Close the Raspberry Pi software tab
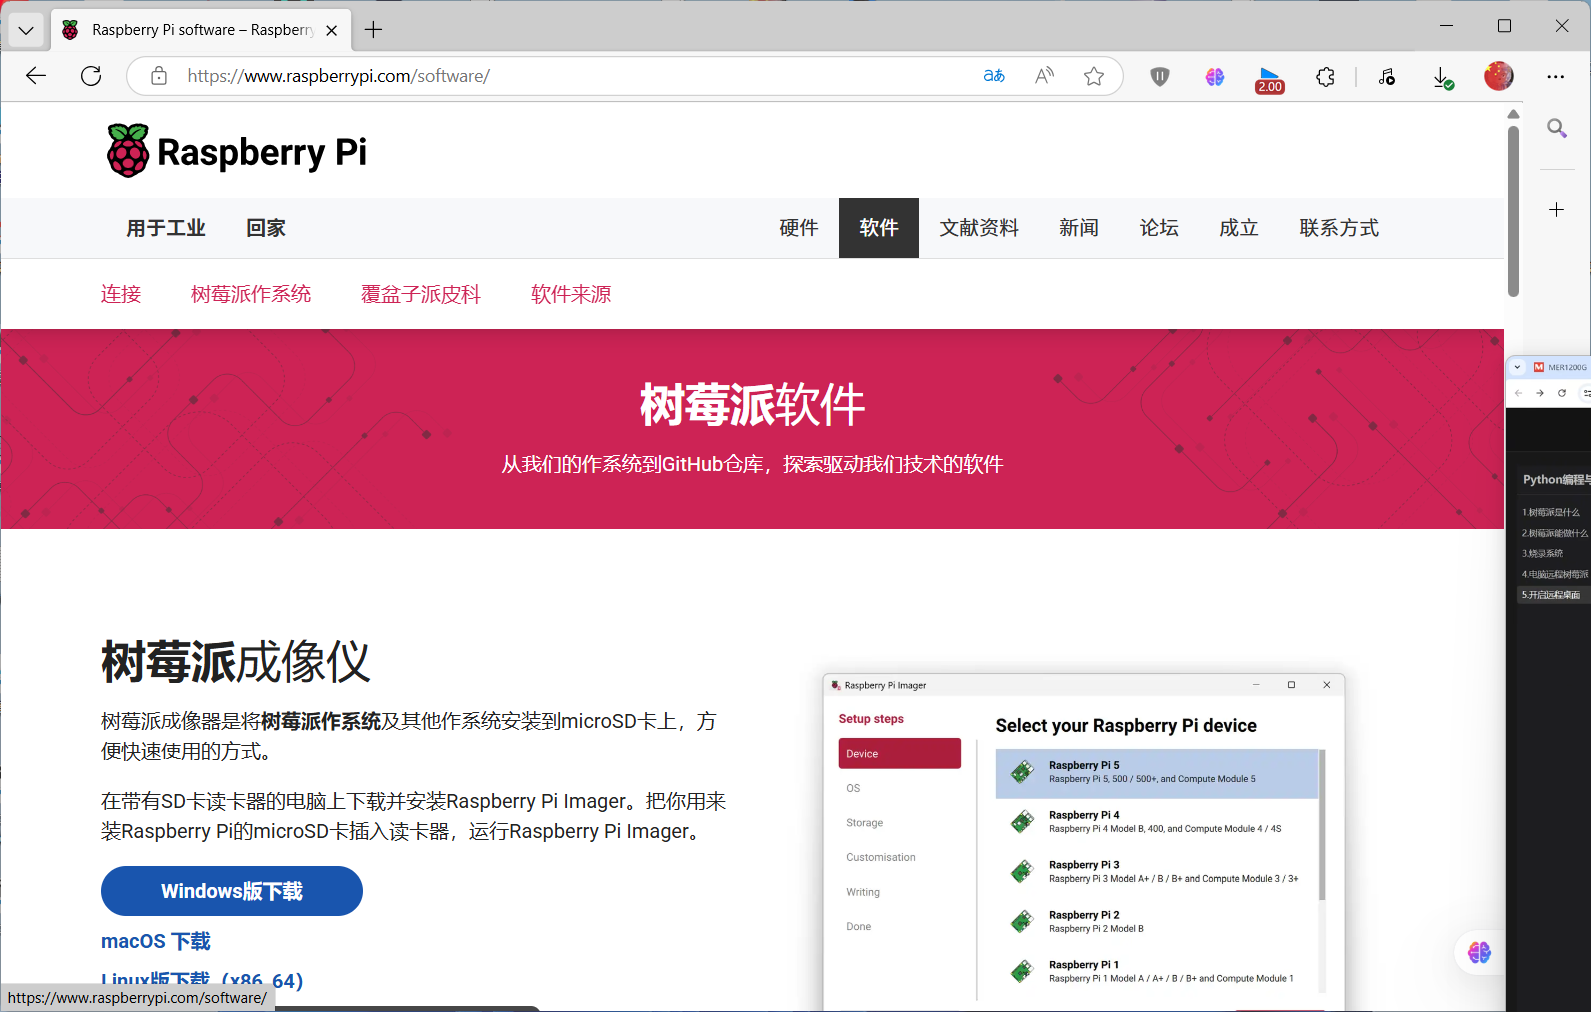The image size is (1591, 1012). point(332,30)
